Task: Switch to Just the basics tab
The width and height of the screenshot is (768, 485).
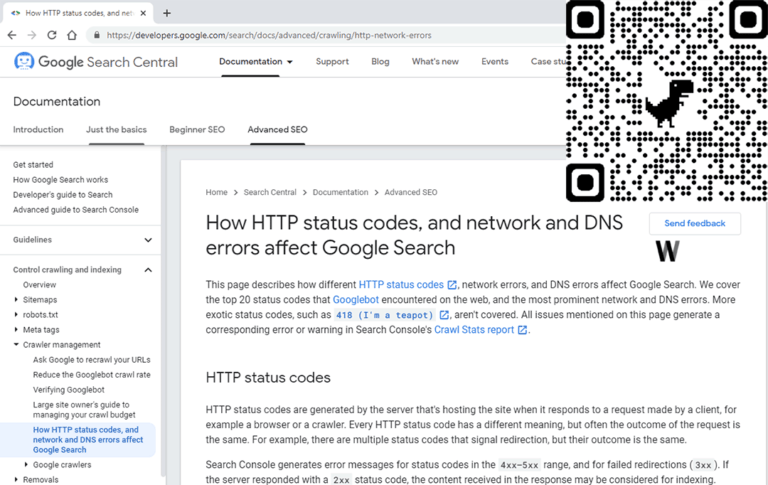Action: point(116,130)
